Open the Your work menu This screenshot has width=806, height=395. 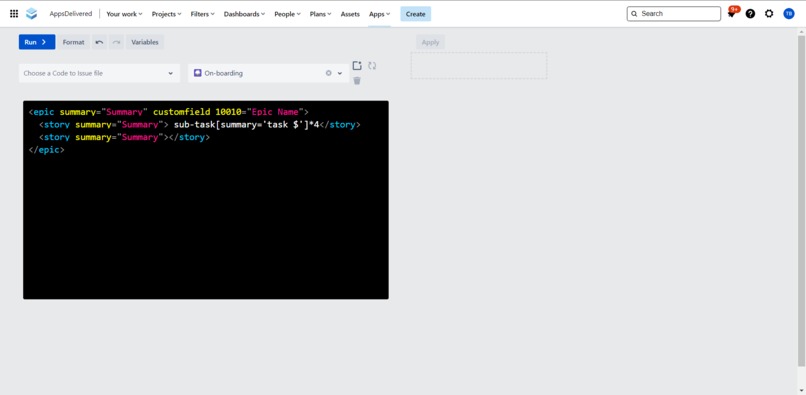tap(124, 14)
